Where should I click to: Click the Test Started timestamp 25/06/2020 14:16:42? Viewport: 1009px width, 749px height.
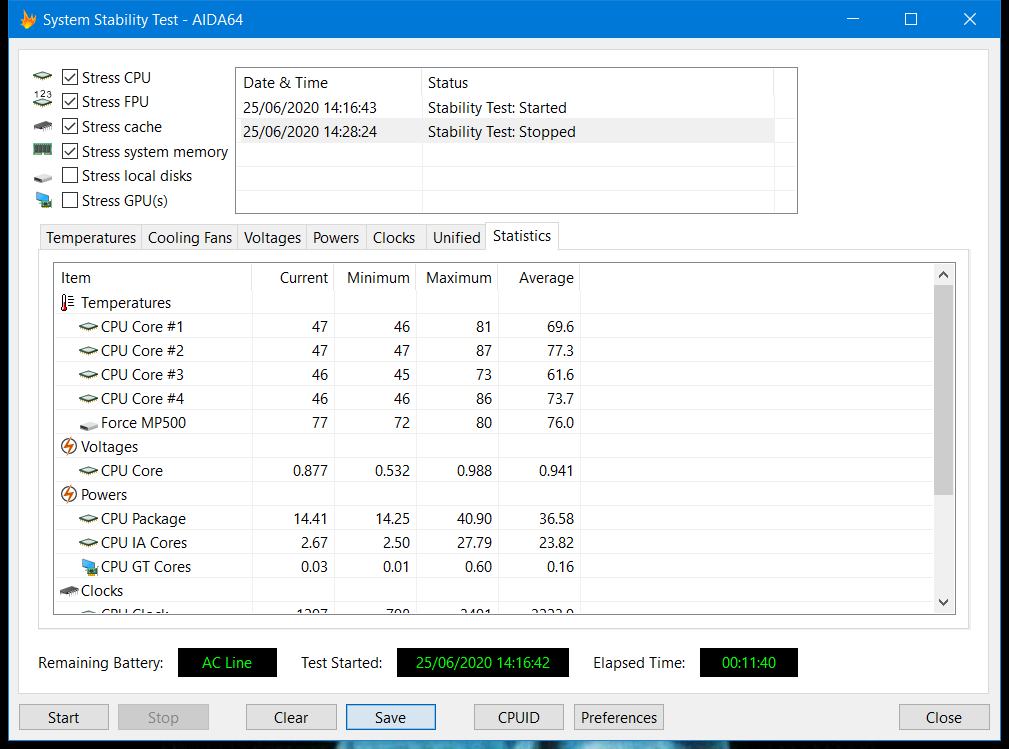click(x=483, y=662)
